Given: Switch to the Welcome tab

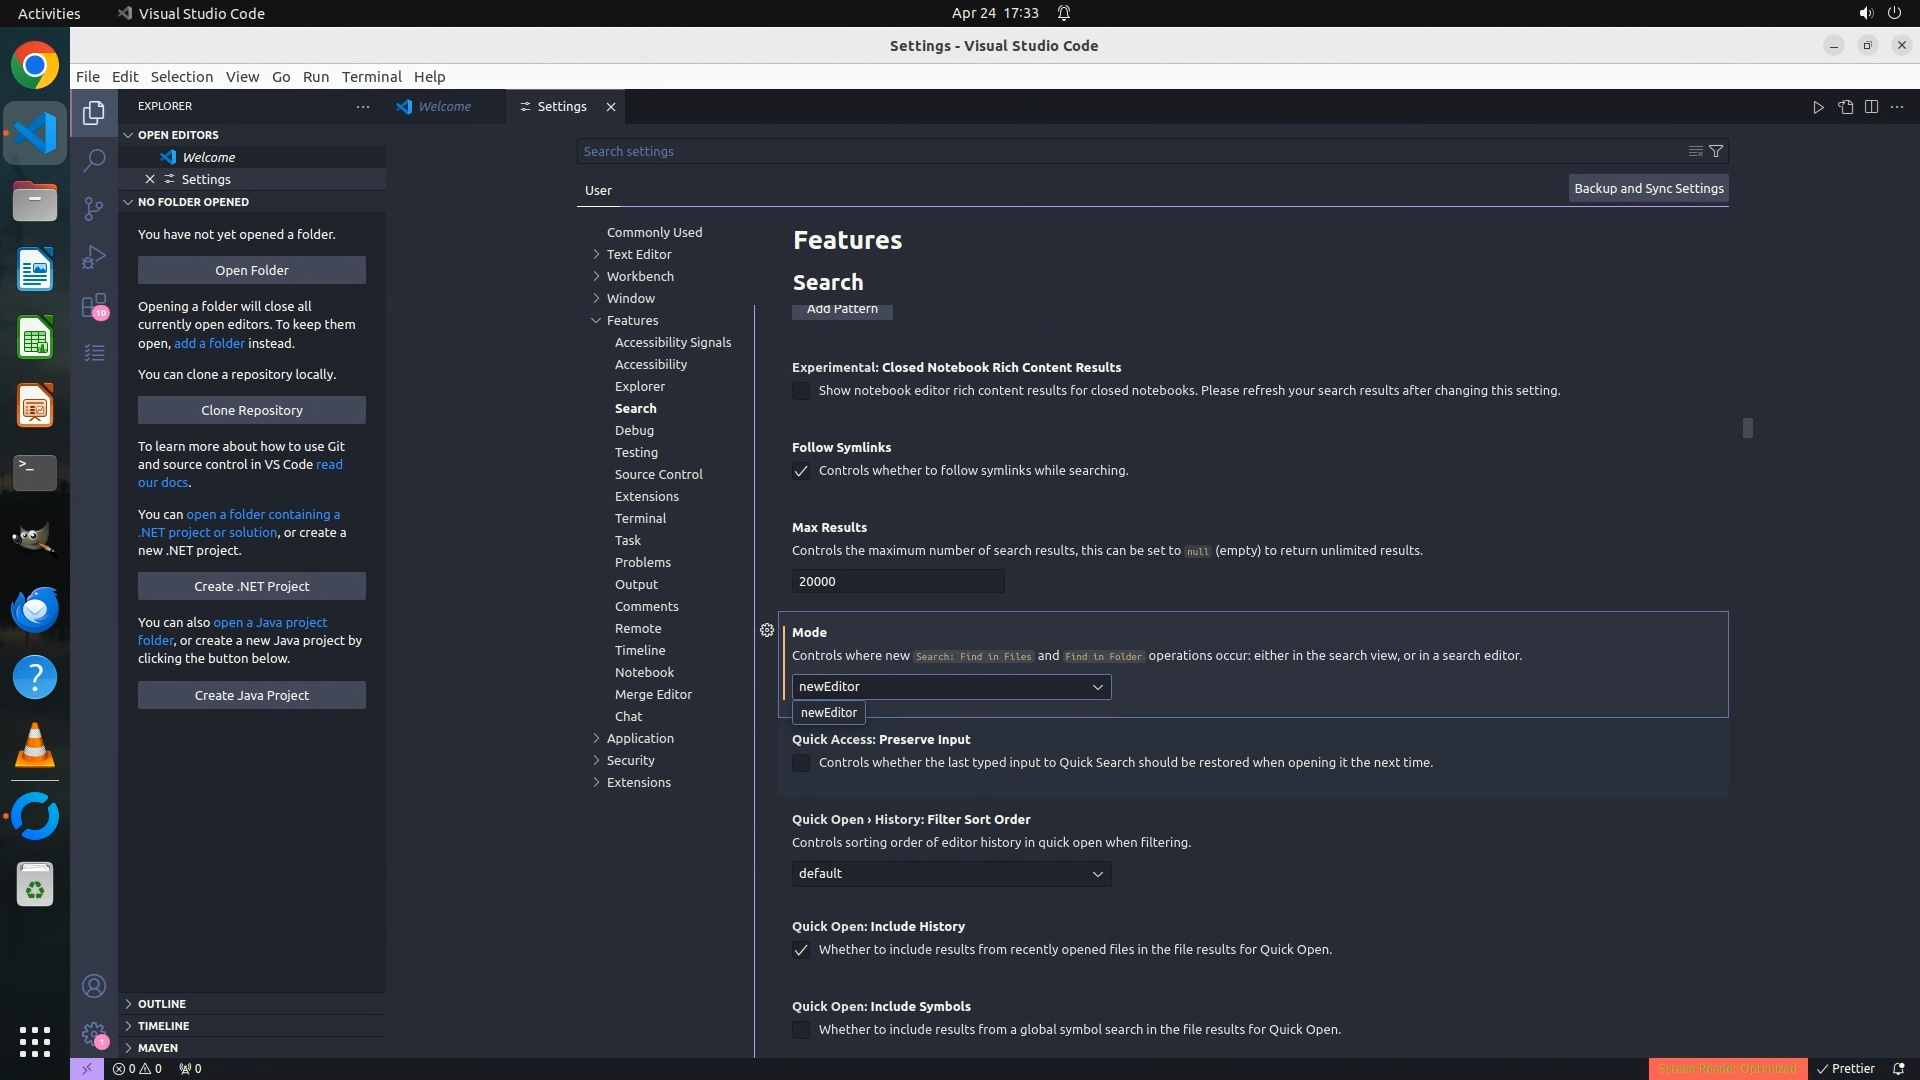Looking at the screenshot, I should pyautogui.click(x=444, y=107).
